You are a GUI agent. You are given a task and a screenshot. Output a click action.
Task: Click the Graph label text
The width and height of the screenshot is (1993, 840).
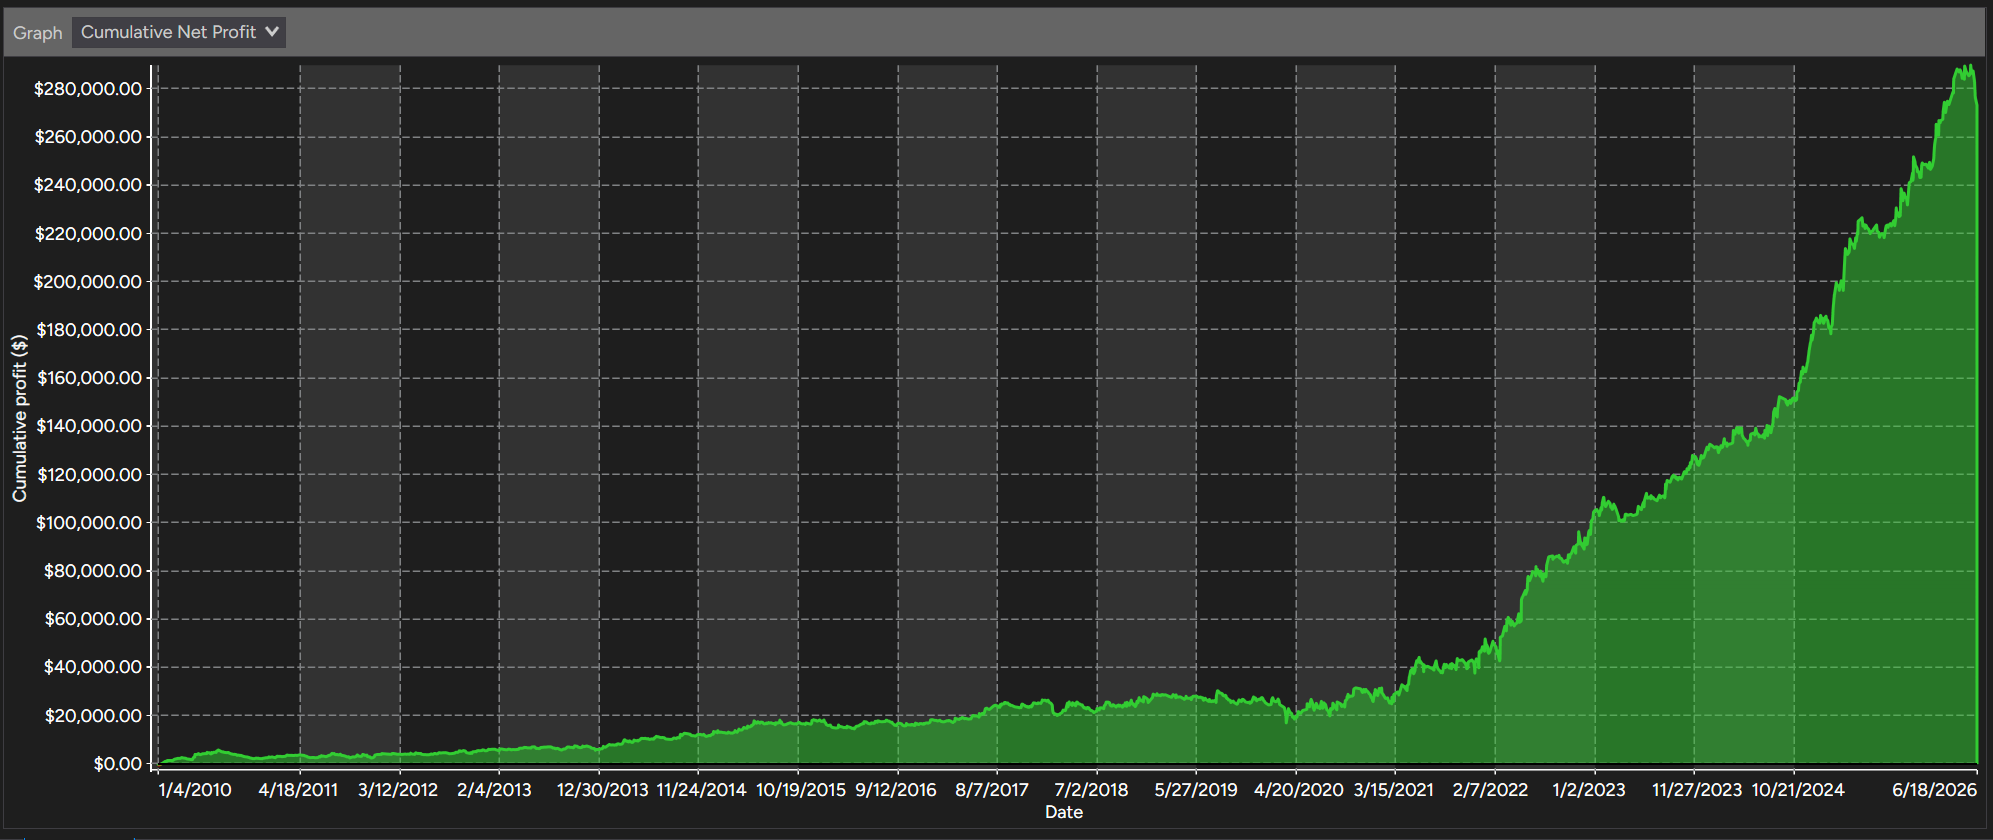[x=38, y=33]
